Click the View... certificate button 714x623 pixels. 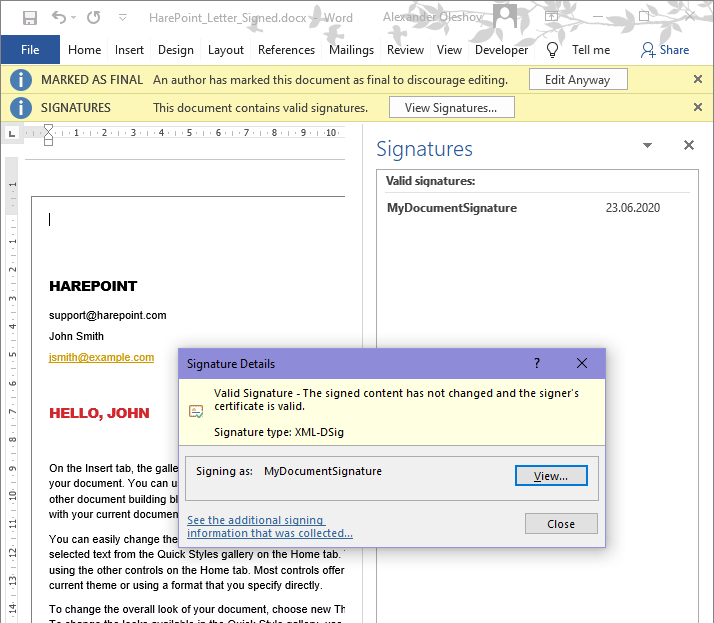pos(551,475)
